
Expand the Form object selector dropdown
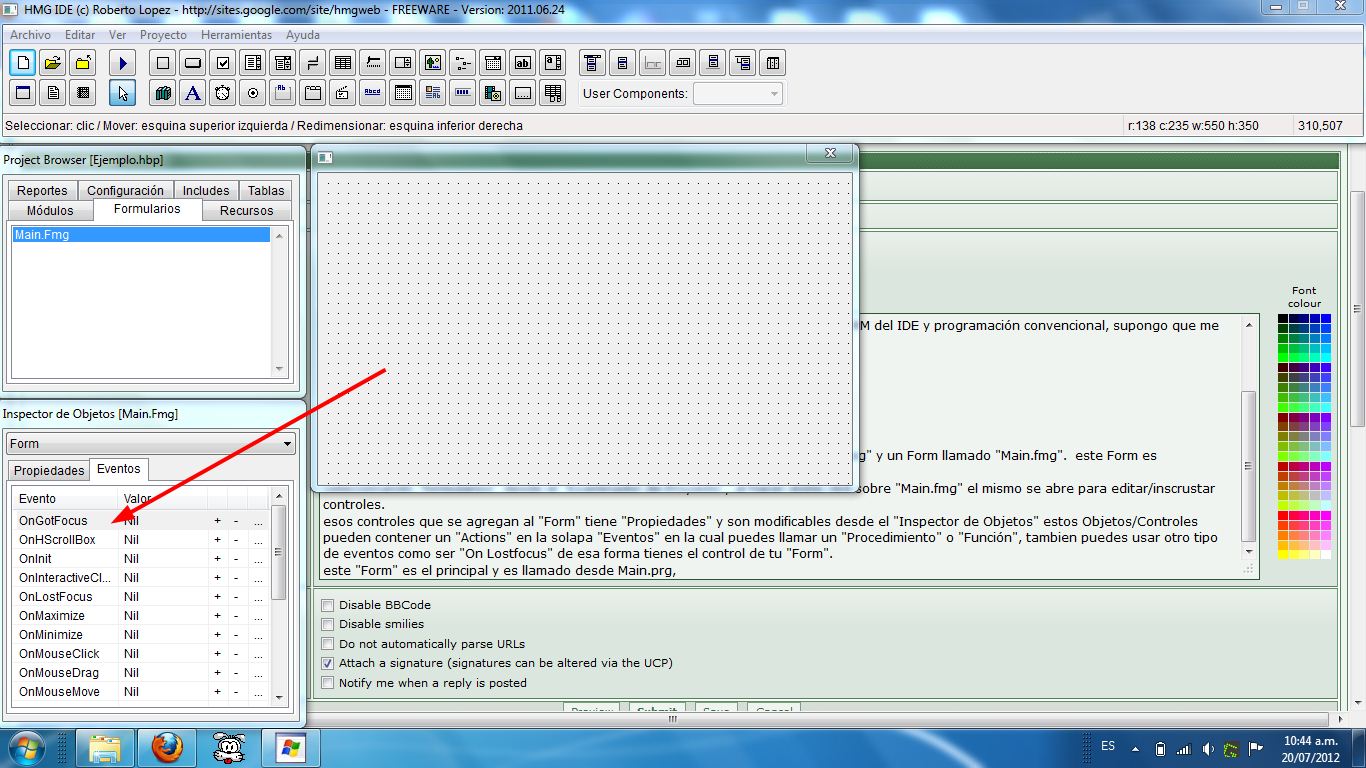pos(151,444)
